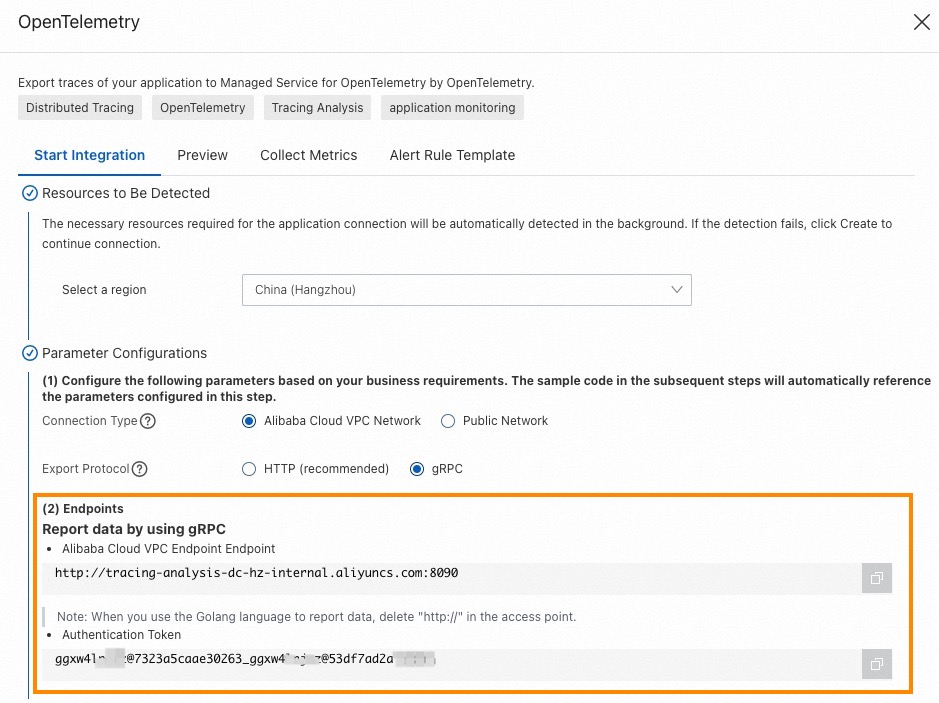Click the OpenTelemetry dialog title
The width and height of the screenshot is (939, 703).
coord(79,22)
